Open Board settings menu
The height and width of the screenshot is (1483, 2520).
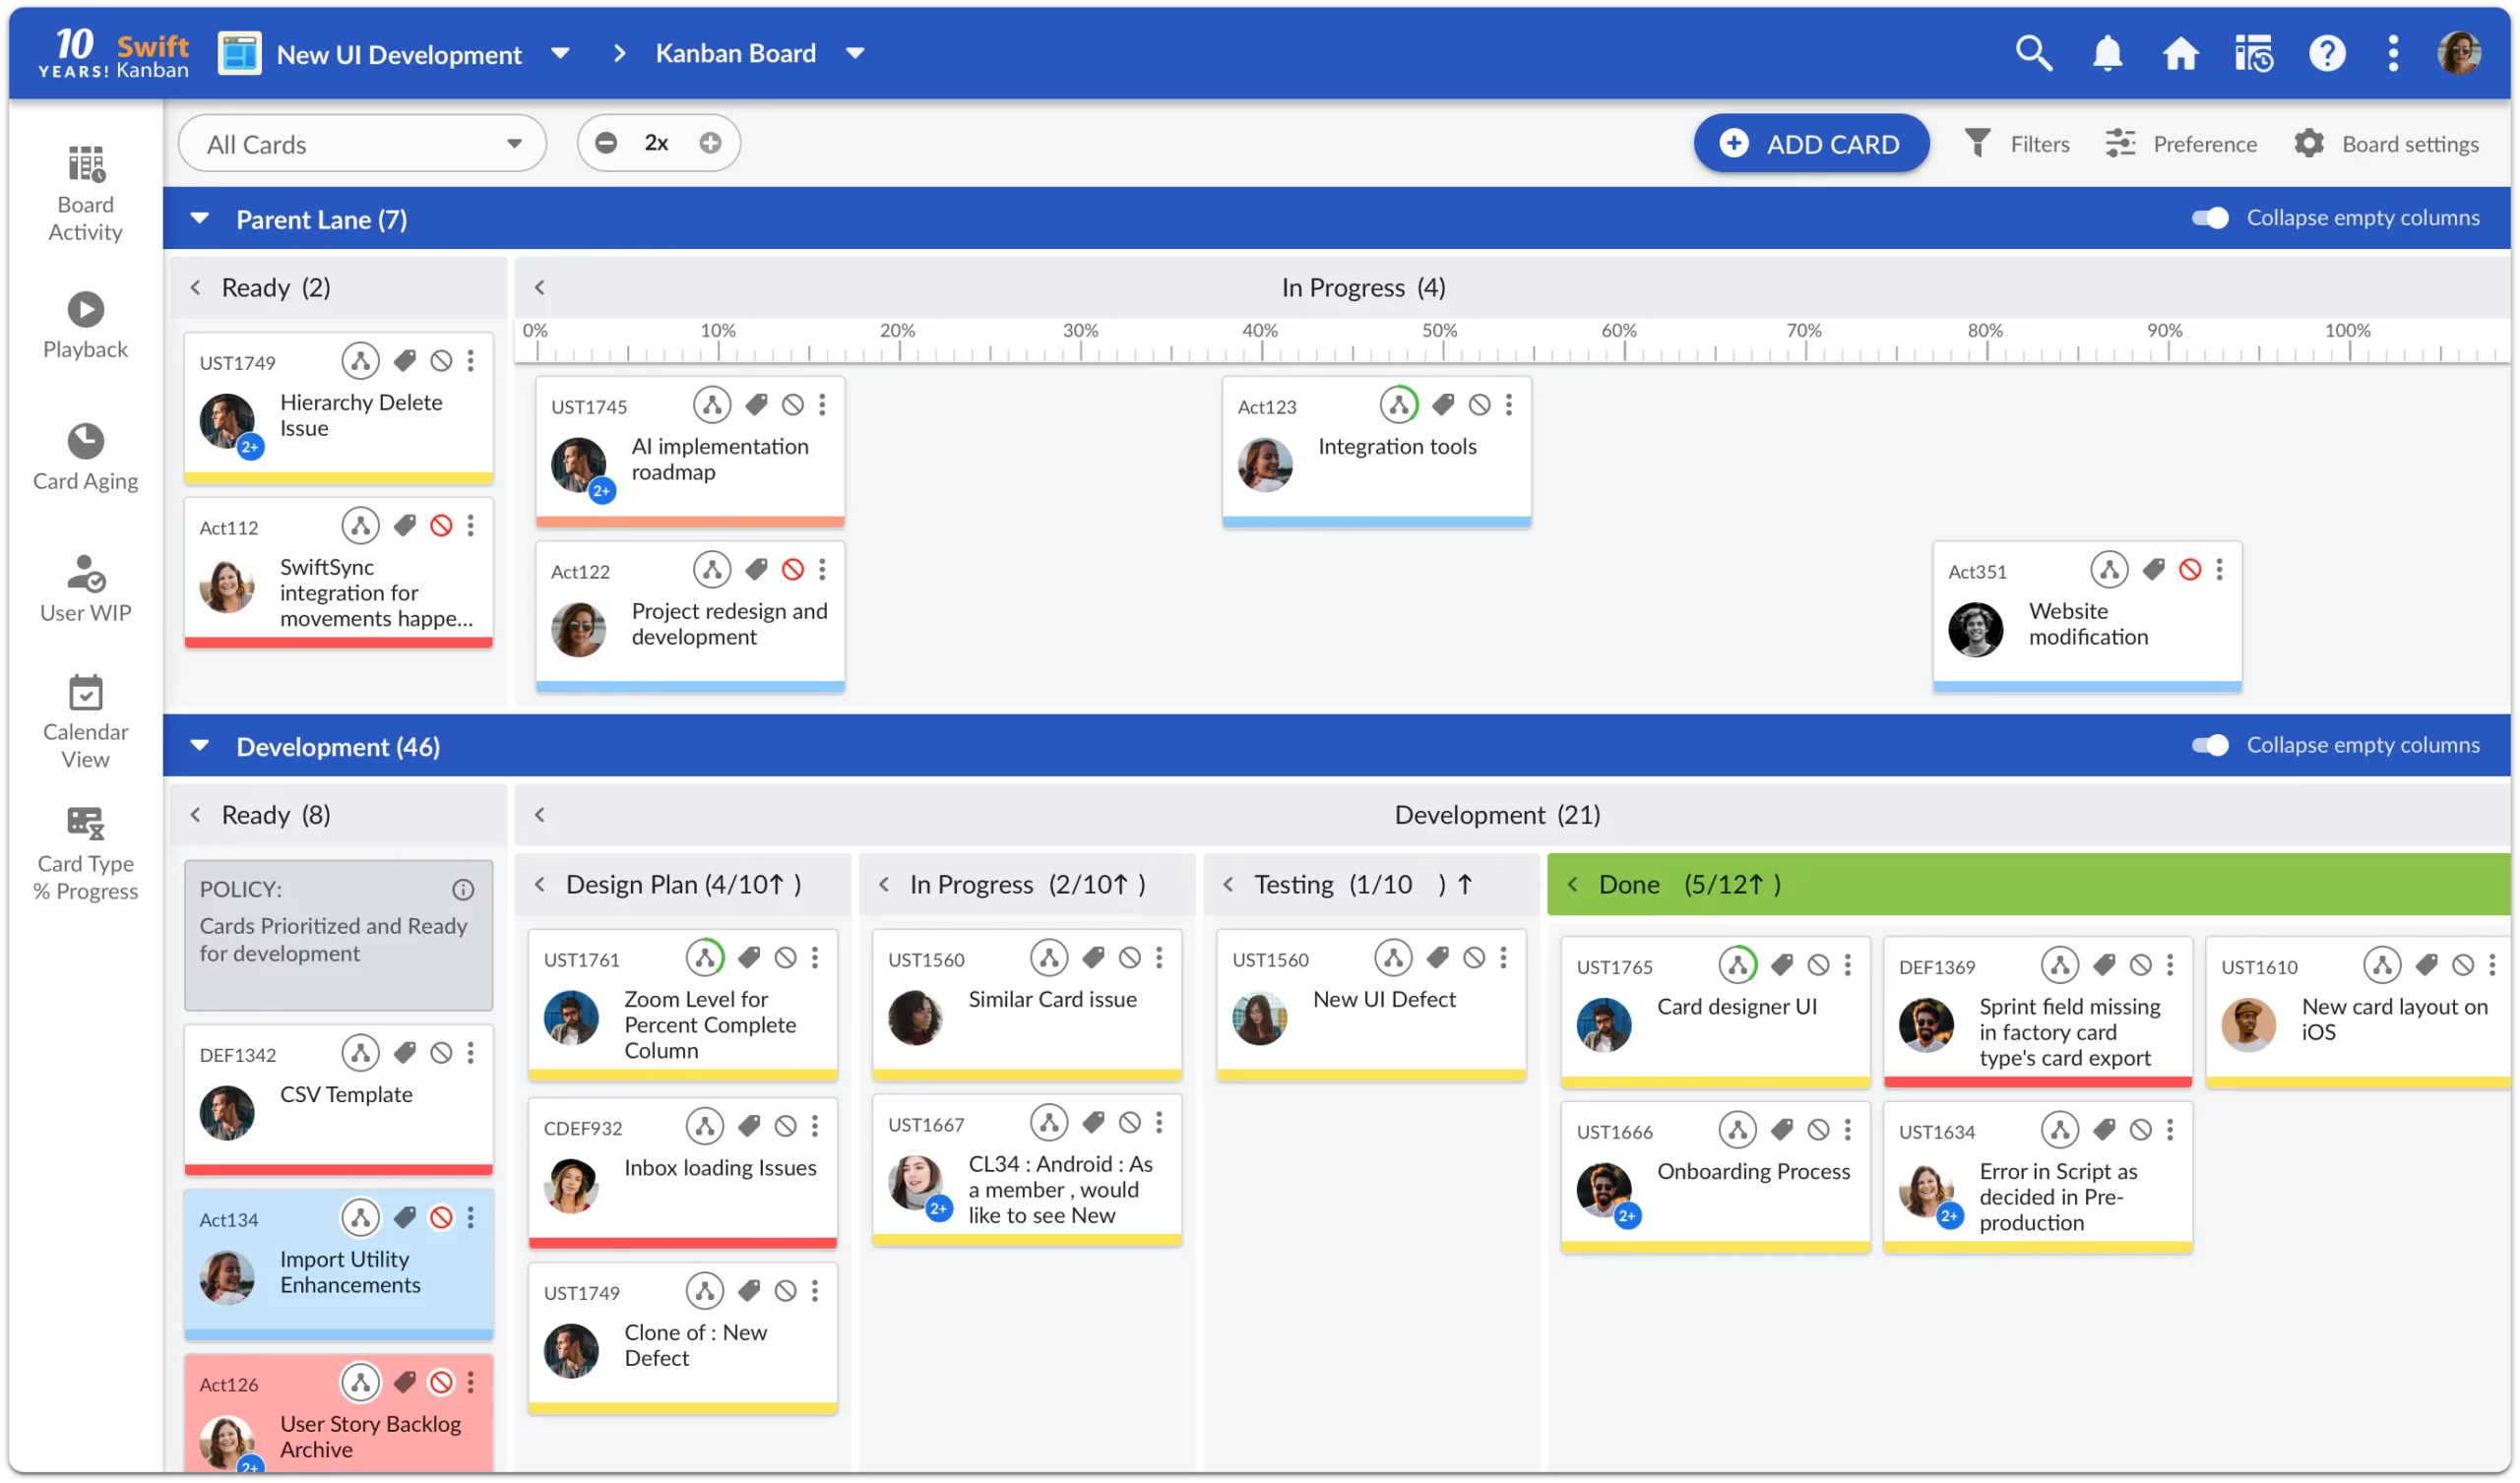point(2386,142)
